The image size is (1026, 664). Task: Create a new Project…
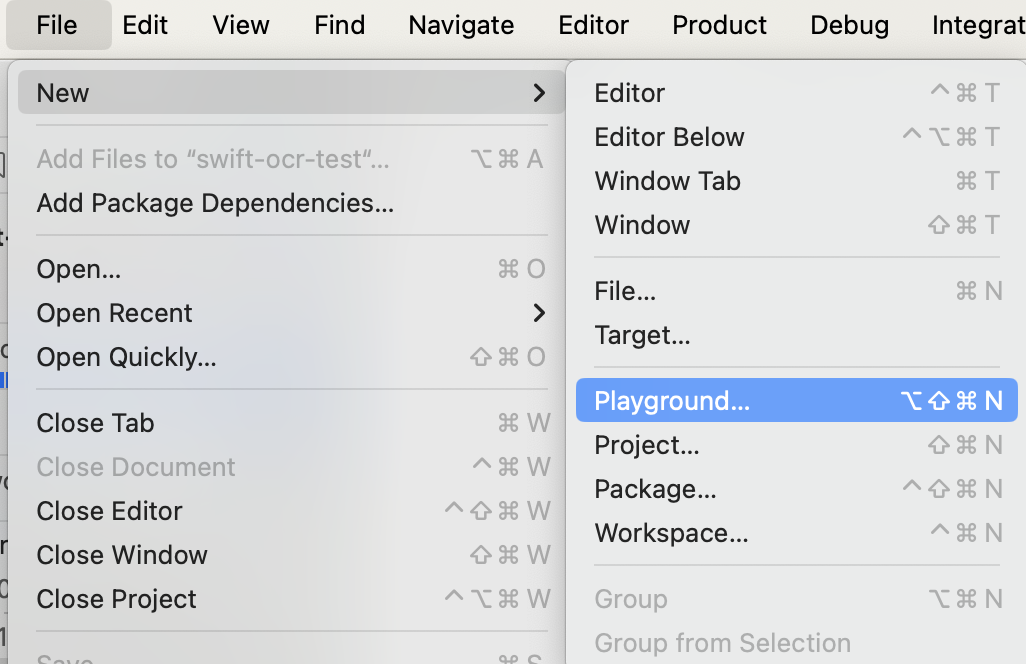(x=647, y=445)
